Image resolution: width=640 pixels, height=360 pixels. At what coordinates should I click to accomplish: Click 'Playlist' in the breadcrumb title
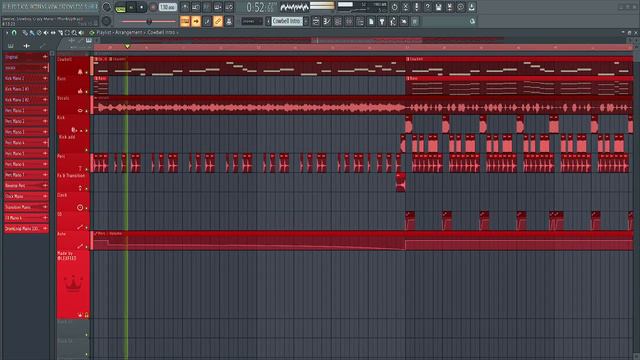pos(104,32)
